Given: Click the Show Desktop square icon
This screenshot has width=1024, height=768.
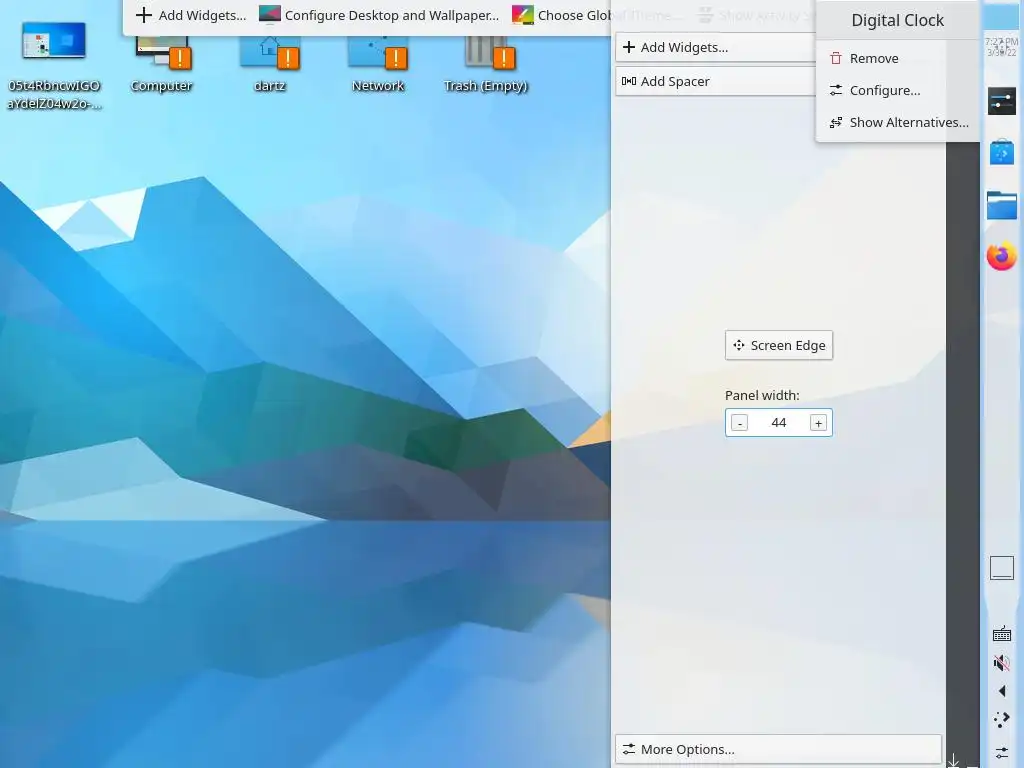Looking at the screenshot, I should pyautogui.click(x=1002, y=568).
